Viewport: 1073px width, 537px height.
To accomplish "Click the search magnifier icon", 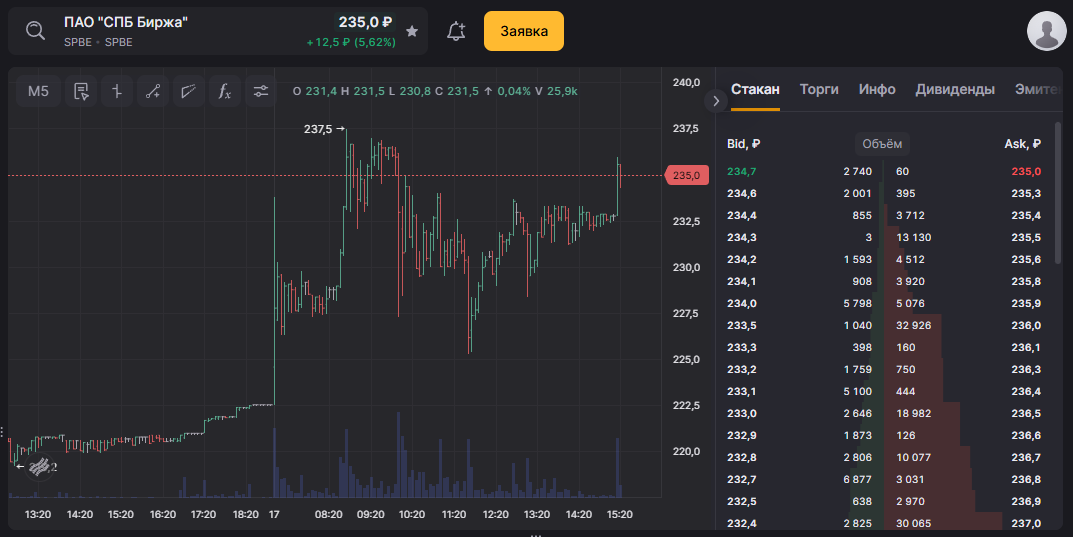I will 35,31.
